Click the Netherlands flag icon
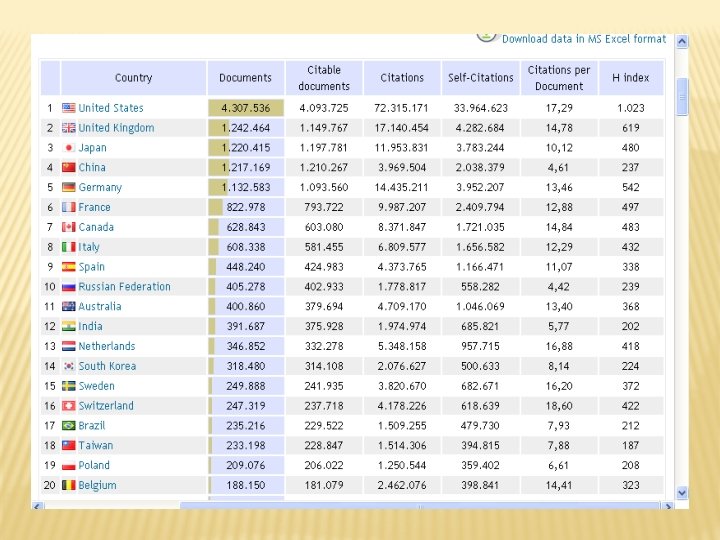Image resolution: width=720 pixels, height=540 pixels. click(x=68, y=346)
